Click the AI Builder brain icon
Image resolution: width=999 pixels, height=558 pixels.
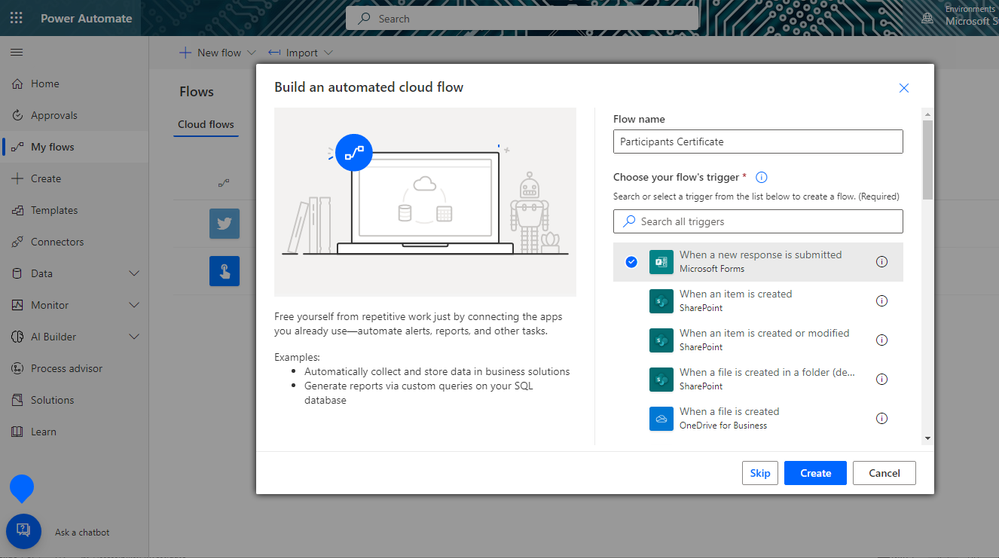pos(17,336)
